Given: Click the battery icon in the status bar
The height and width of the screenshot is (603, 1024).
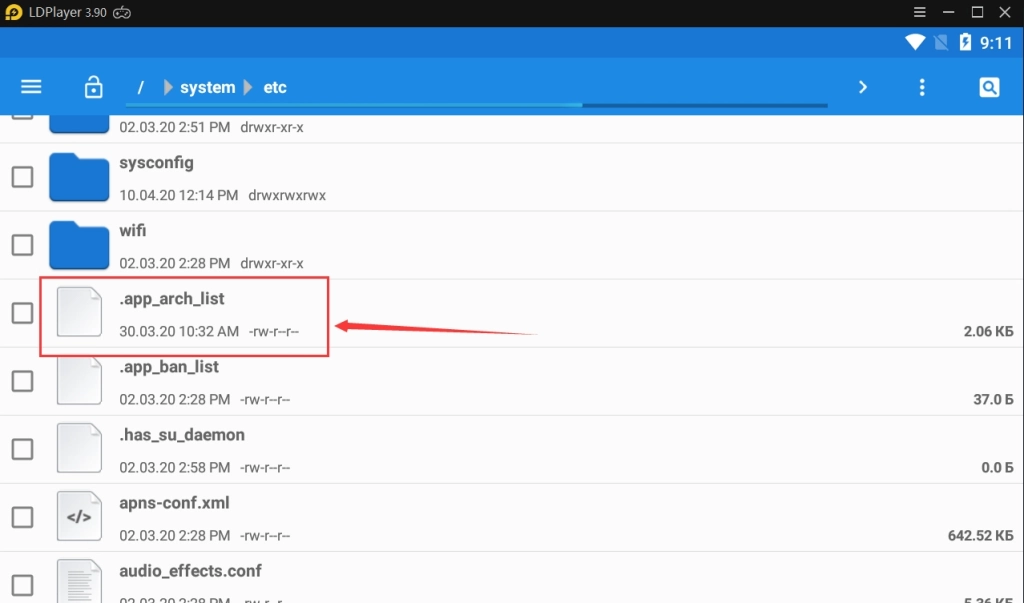Looking at the screenshot, I should 964,41.
